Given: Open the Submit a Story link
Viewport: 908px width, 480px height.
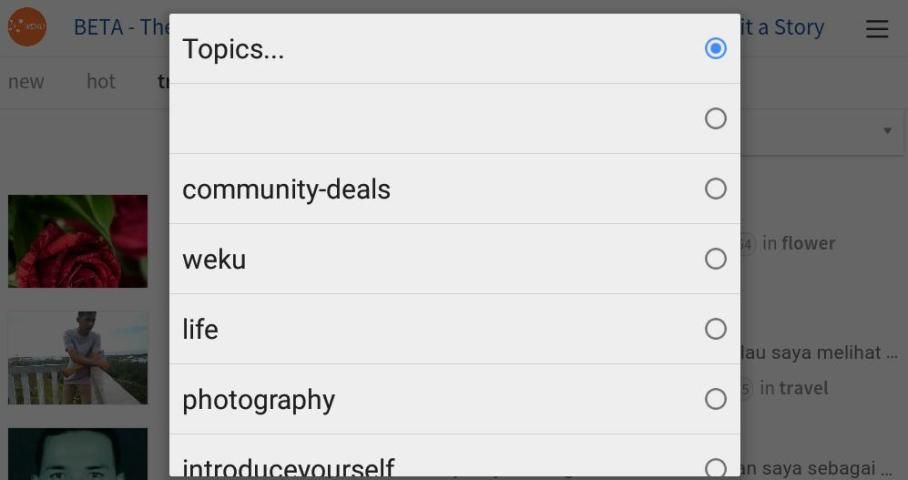Looking at the screenshot, I should tap(782, 27).
